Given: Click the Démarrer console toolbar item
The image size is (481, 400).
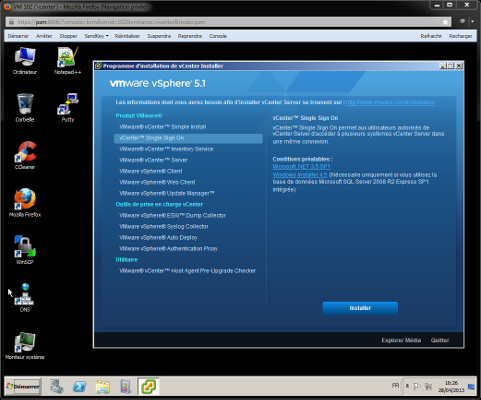Looking at the screenshot, I should [18, 36].
